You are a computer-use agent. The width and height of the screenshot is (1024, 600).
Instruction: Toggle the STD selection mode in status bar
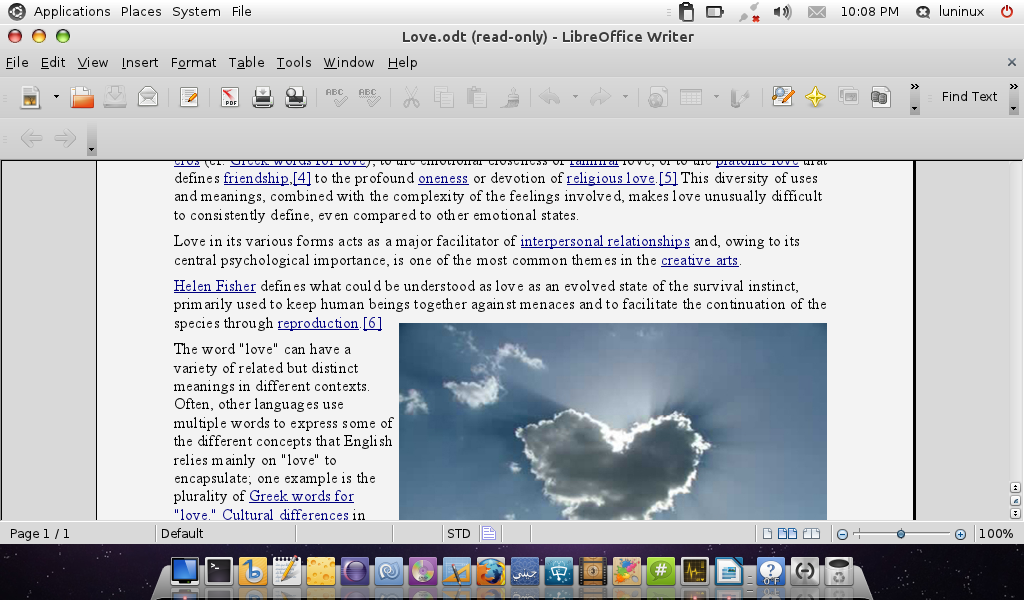pos(458,534)
